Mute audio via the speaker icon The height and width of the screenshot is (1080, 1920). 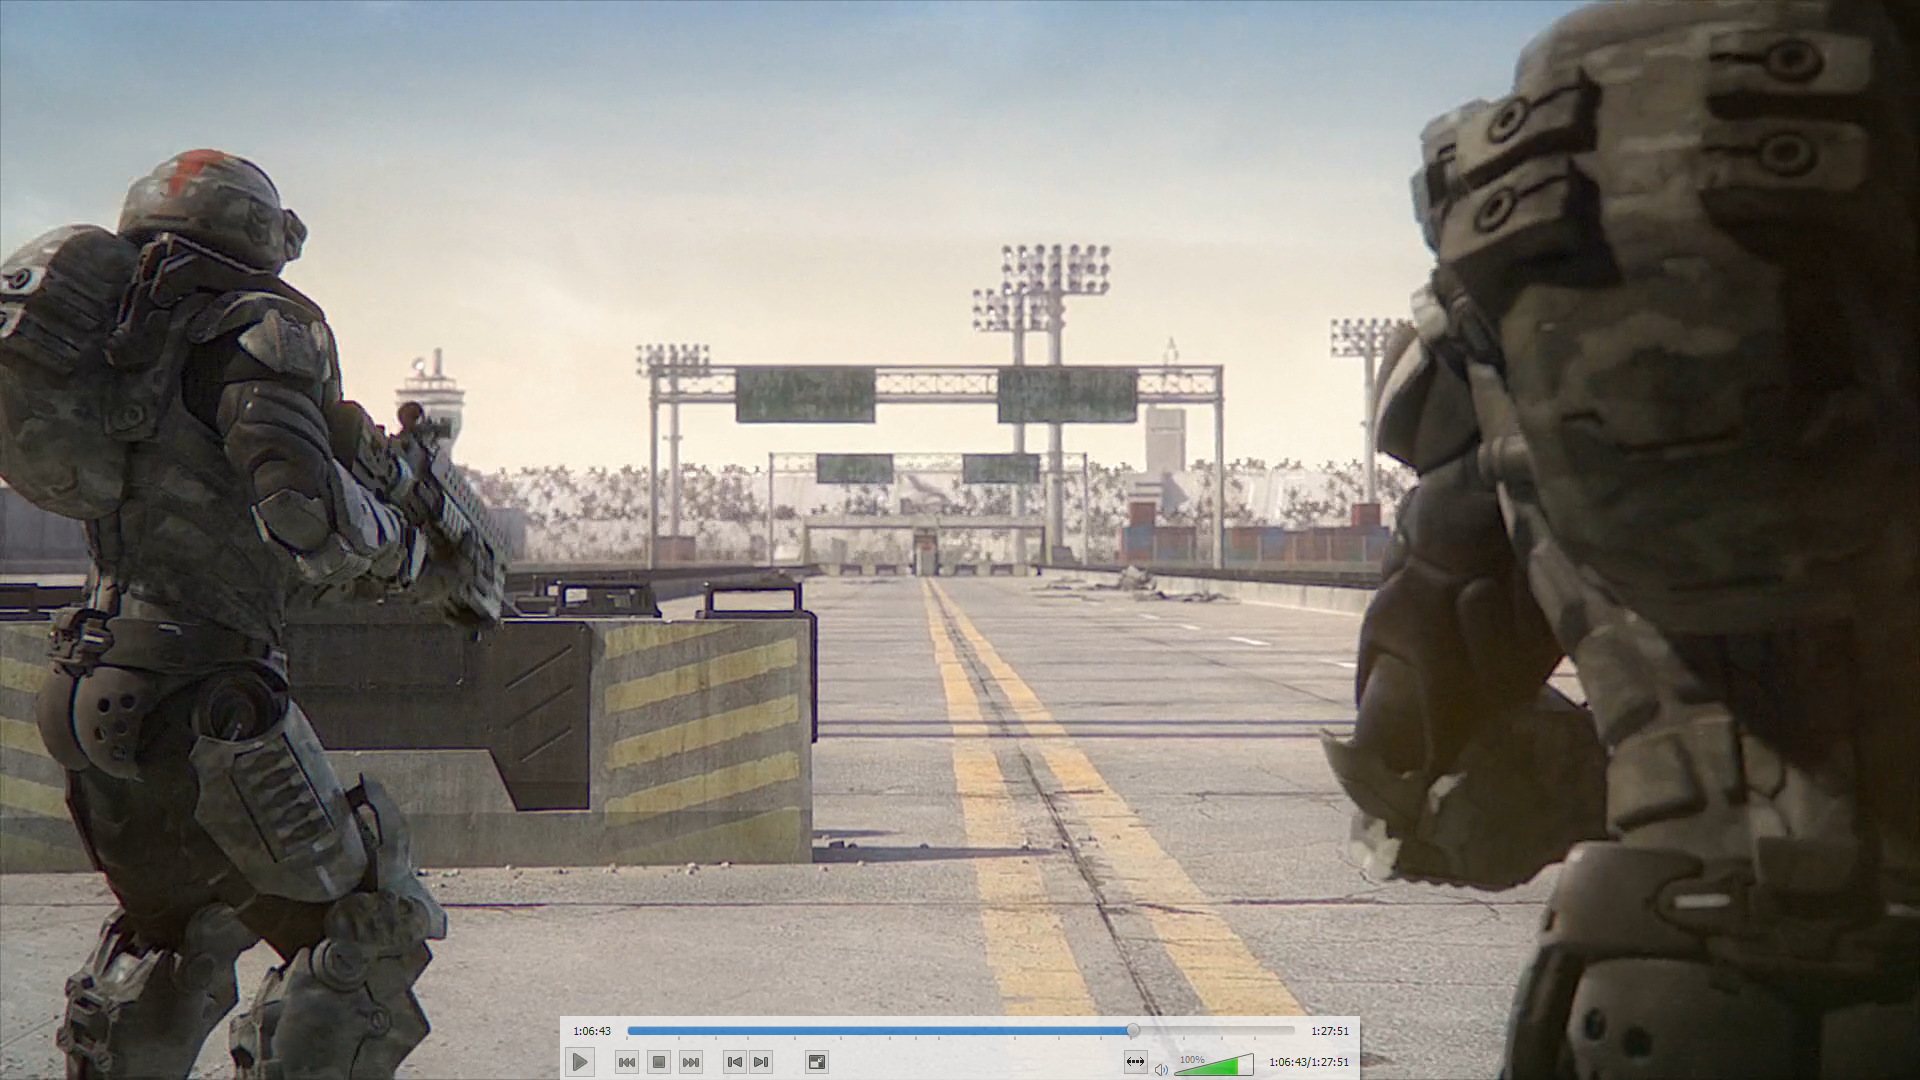point(1161,1069)
